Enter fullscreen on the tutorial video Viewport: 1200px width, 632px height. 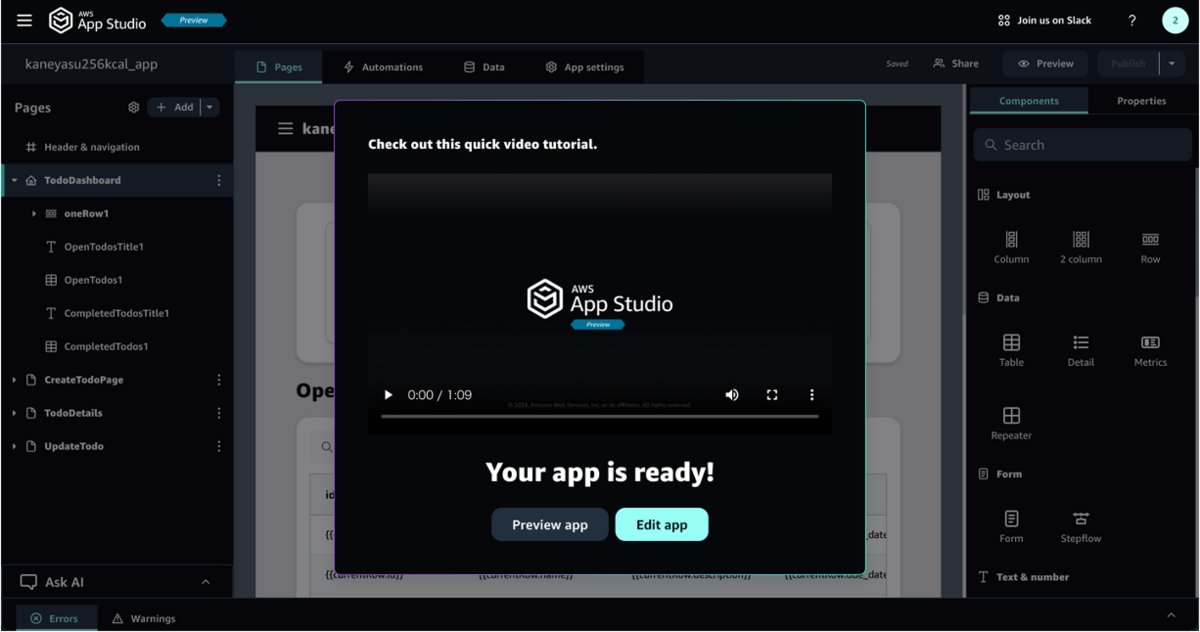click(772, 395)
